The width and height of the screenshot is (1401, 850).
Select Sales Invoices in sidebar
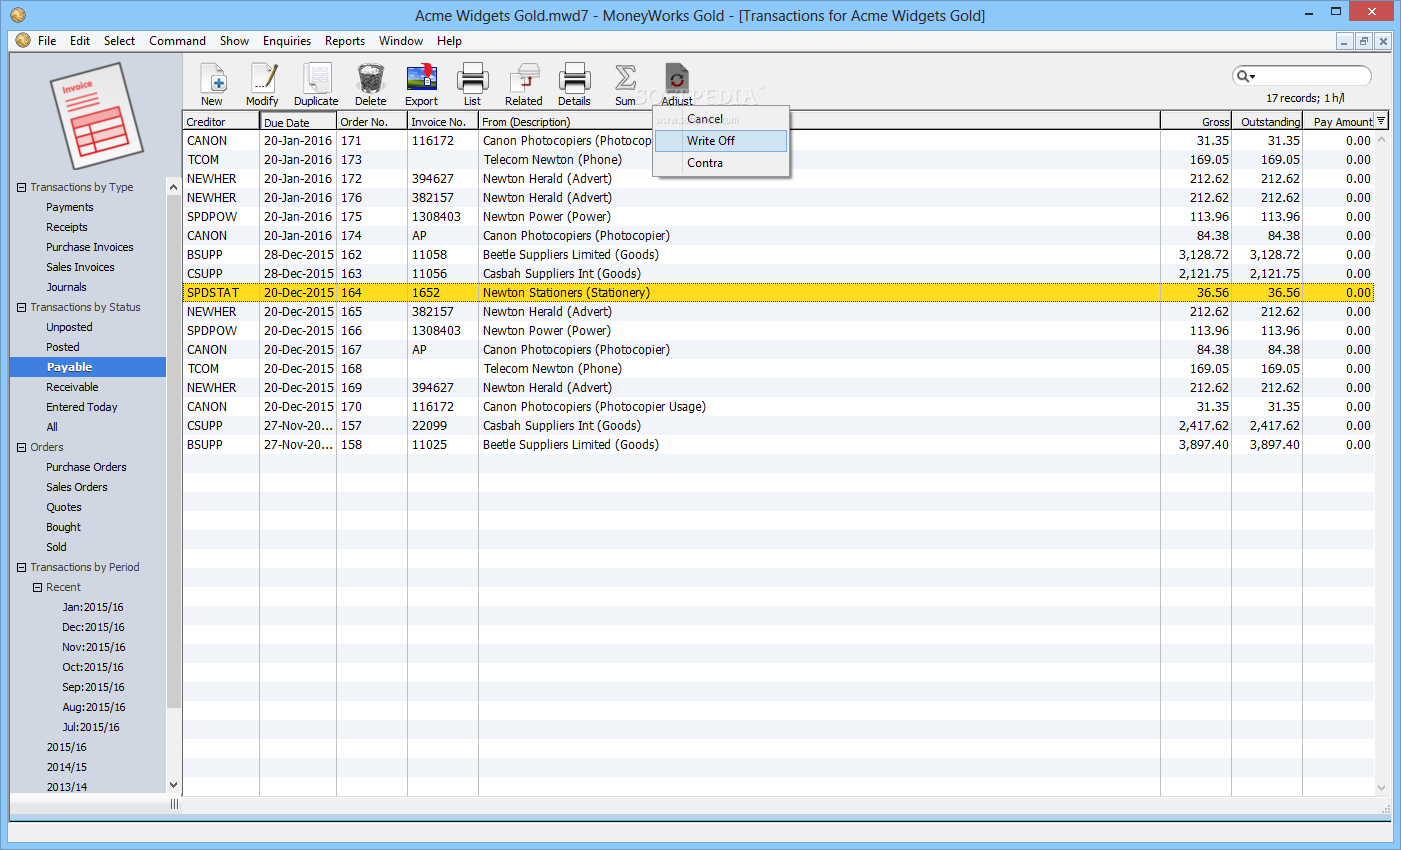(80, 267)
